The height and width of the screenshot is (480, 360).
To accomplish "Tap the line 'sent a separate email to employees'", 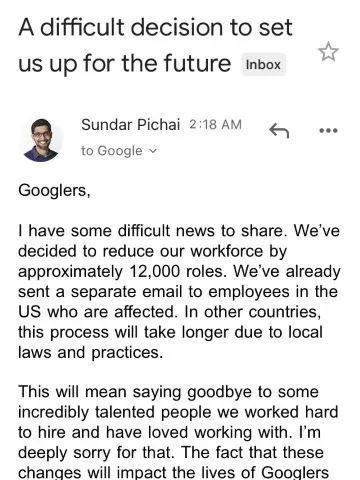I will (178, 292).
